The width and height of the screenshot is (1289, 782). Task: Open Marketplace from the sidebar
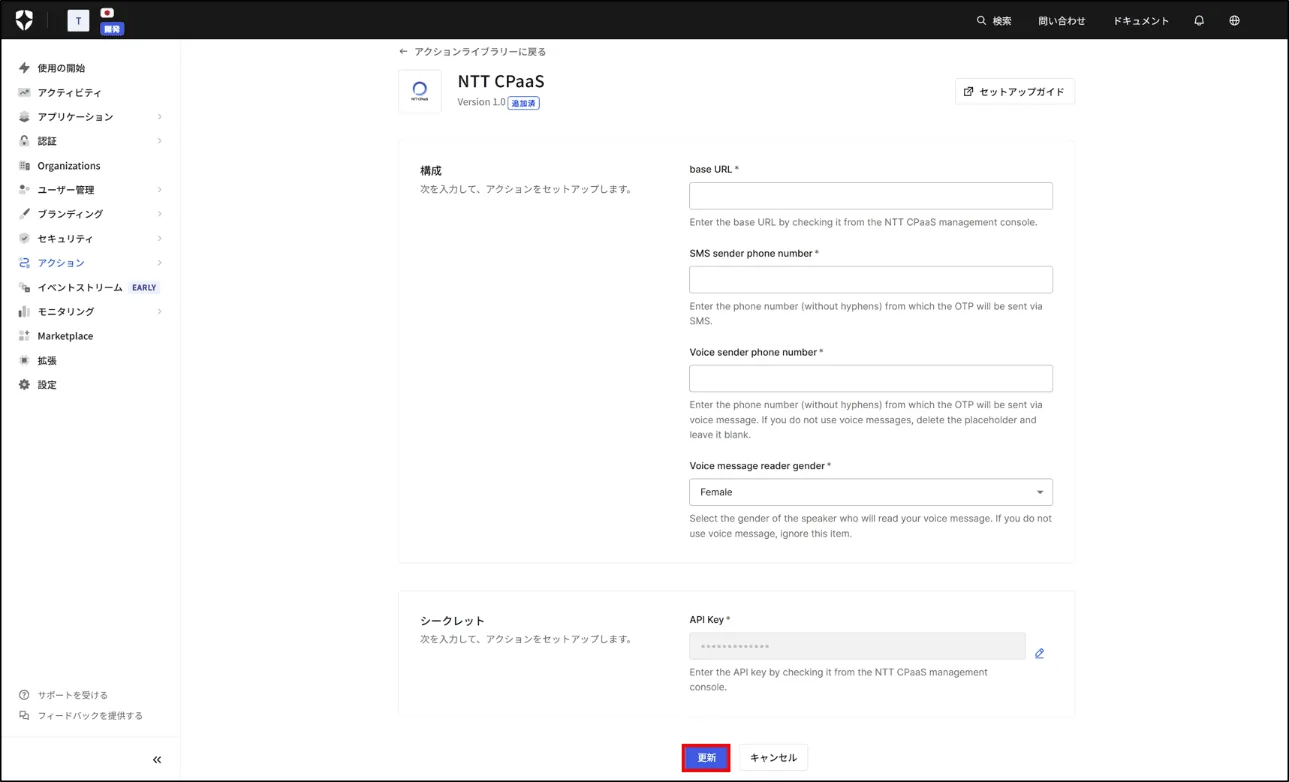[65, 336]
